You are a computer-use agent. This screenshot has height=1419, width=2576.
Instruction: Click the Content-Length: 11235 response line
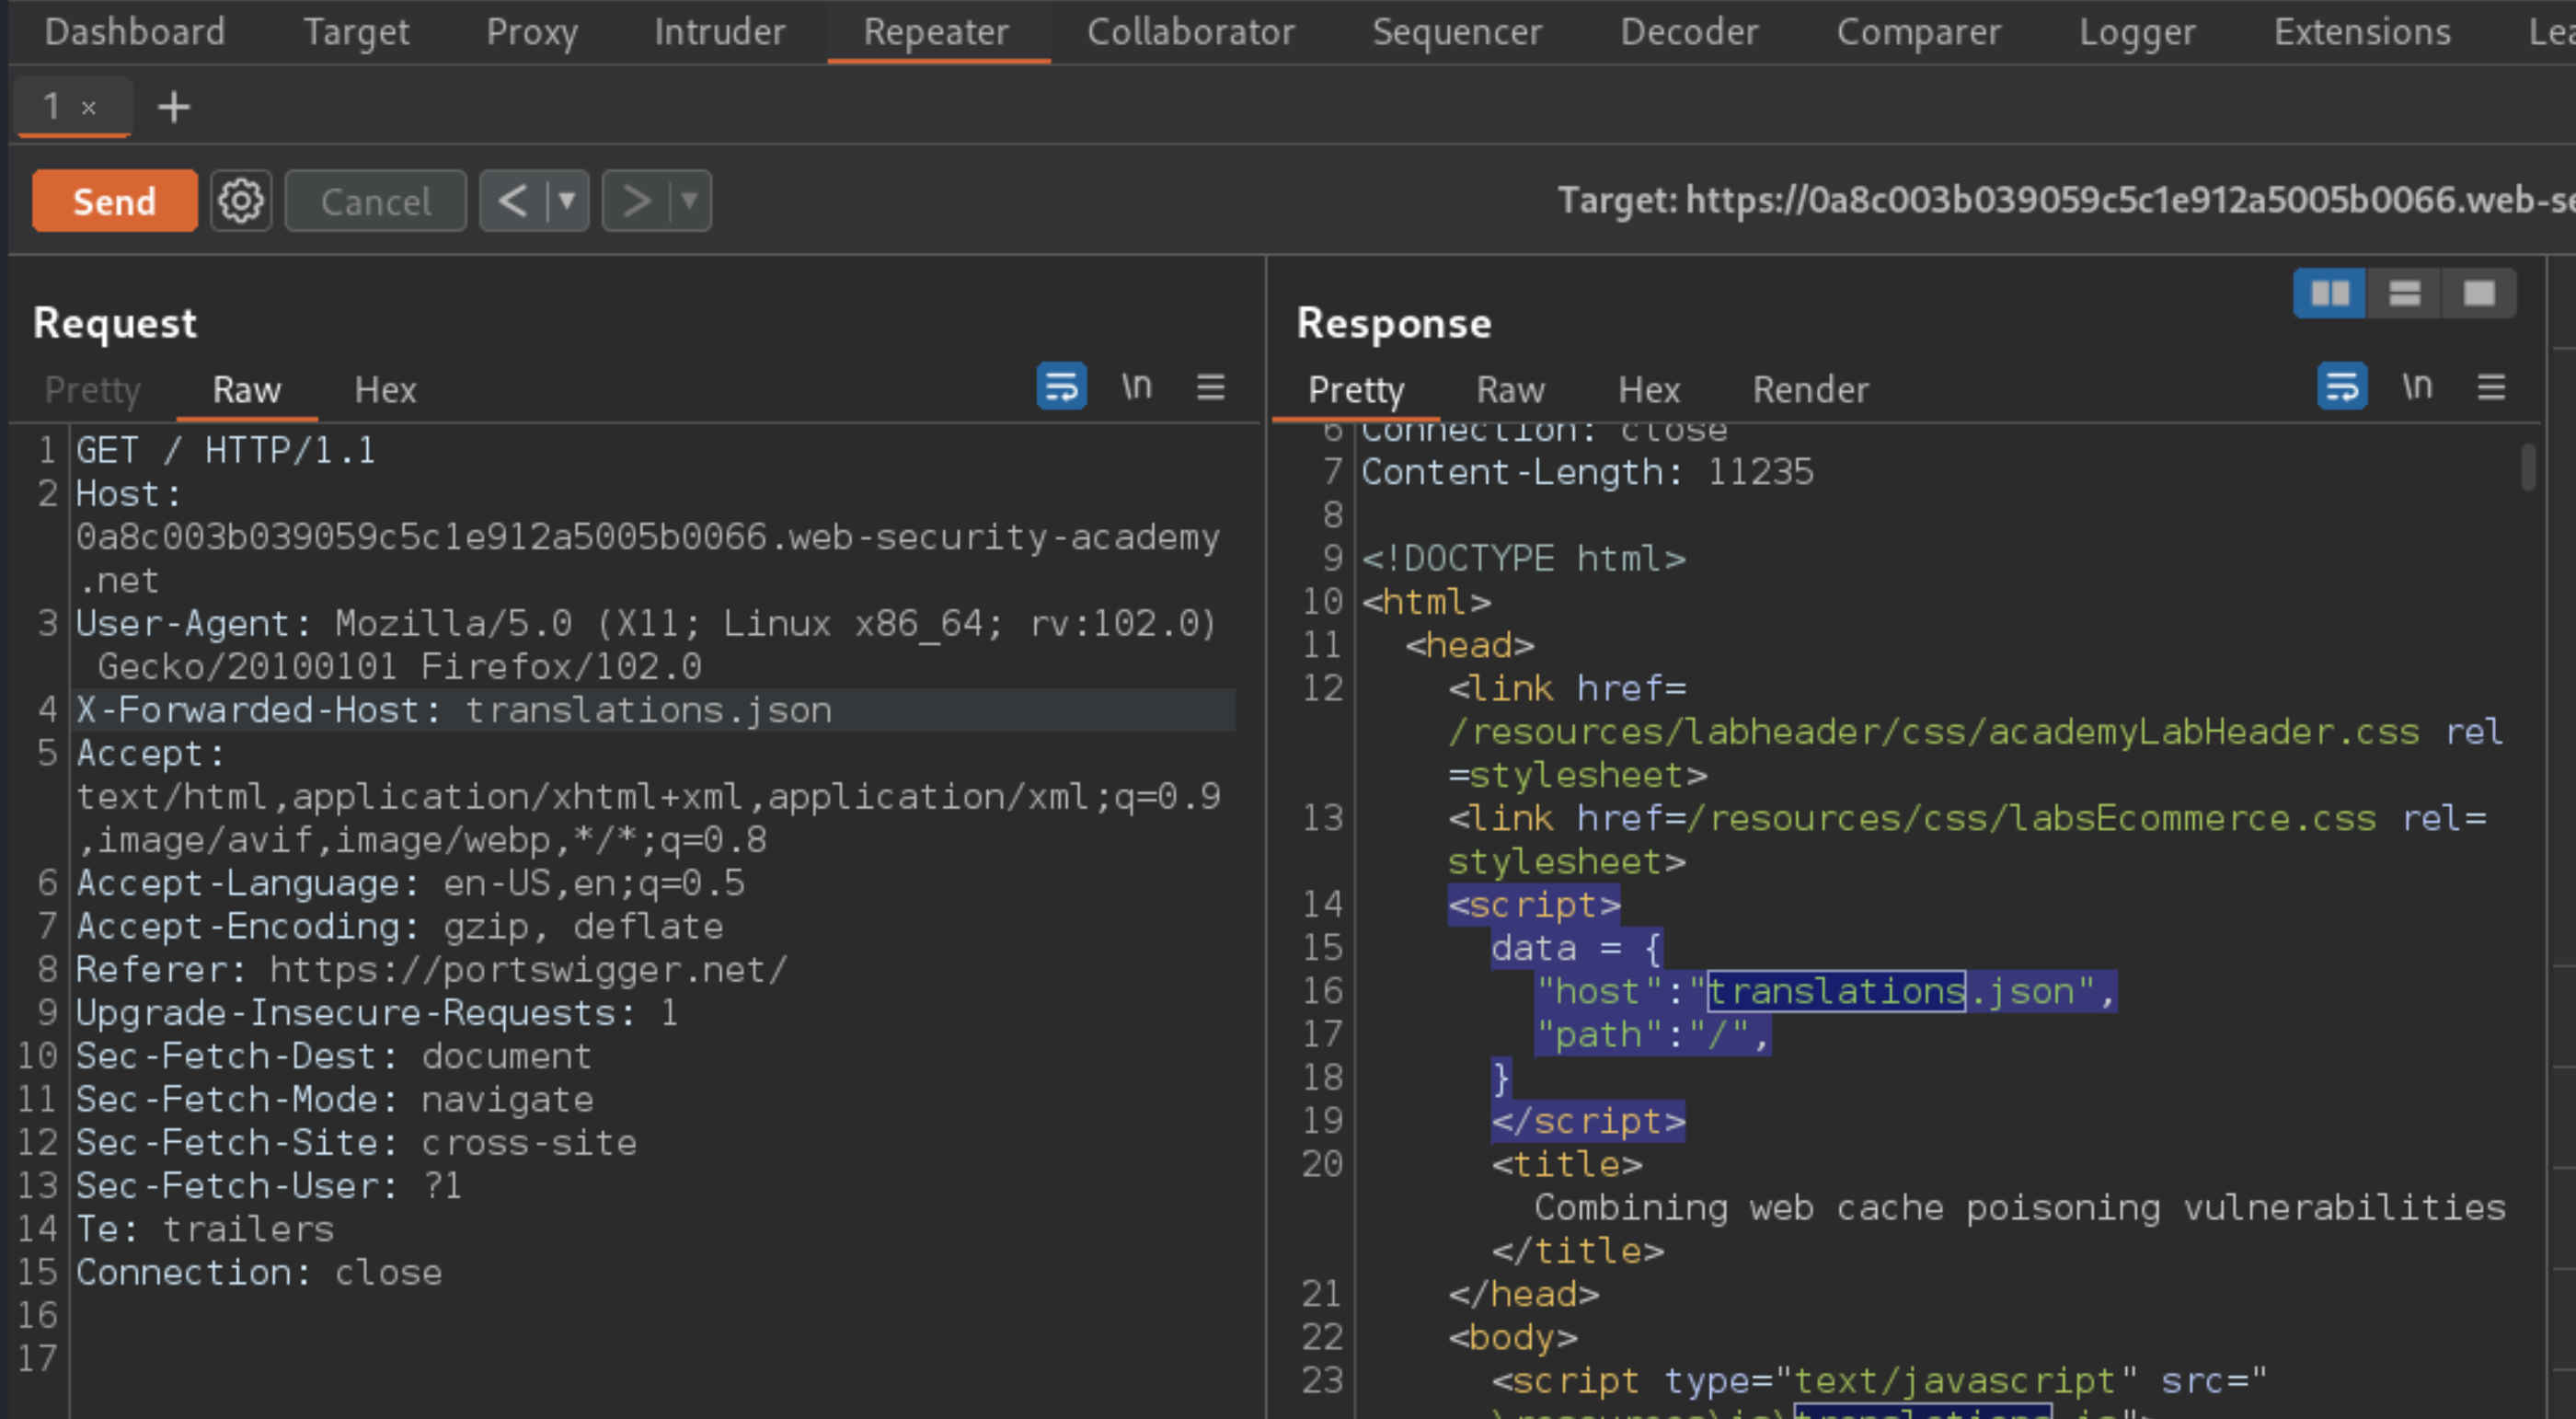click(x=1587, y=472)
